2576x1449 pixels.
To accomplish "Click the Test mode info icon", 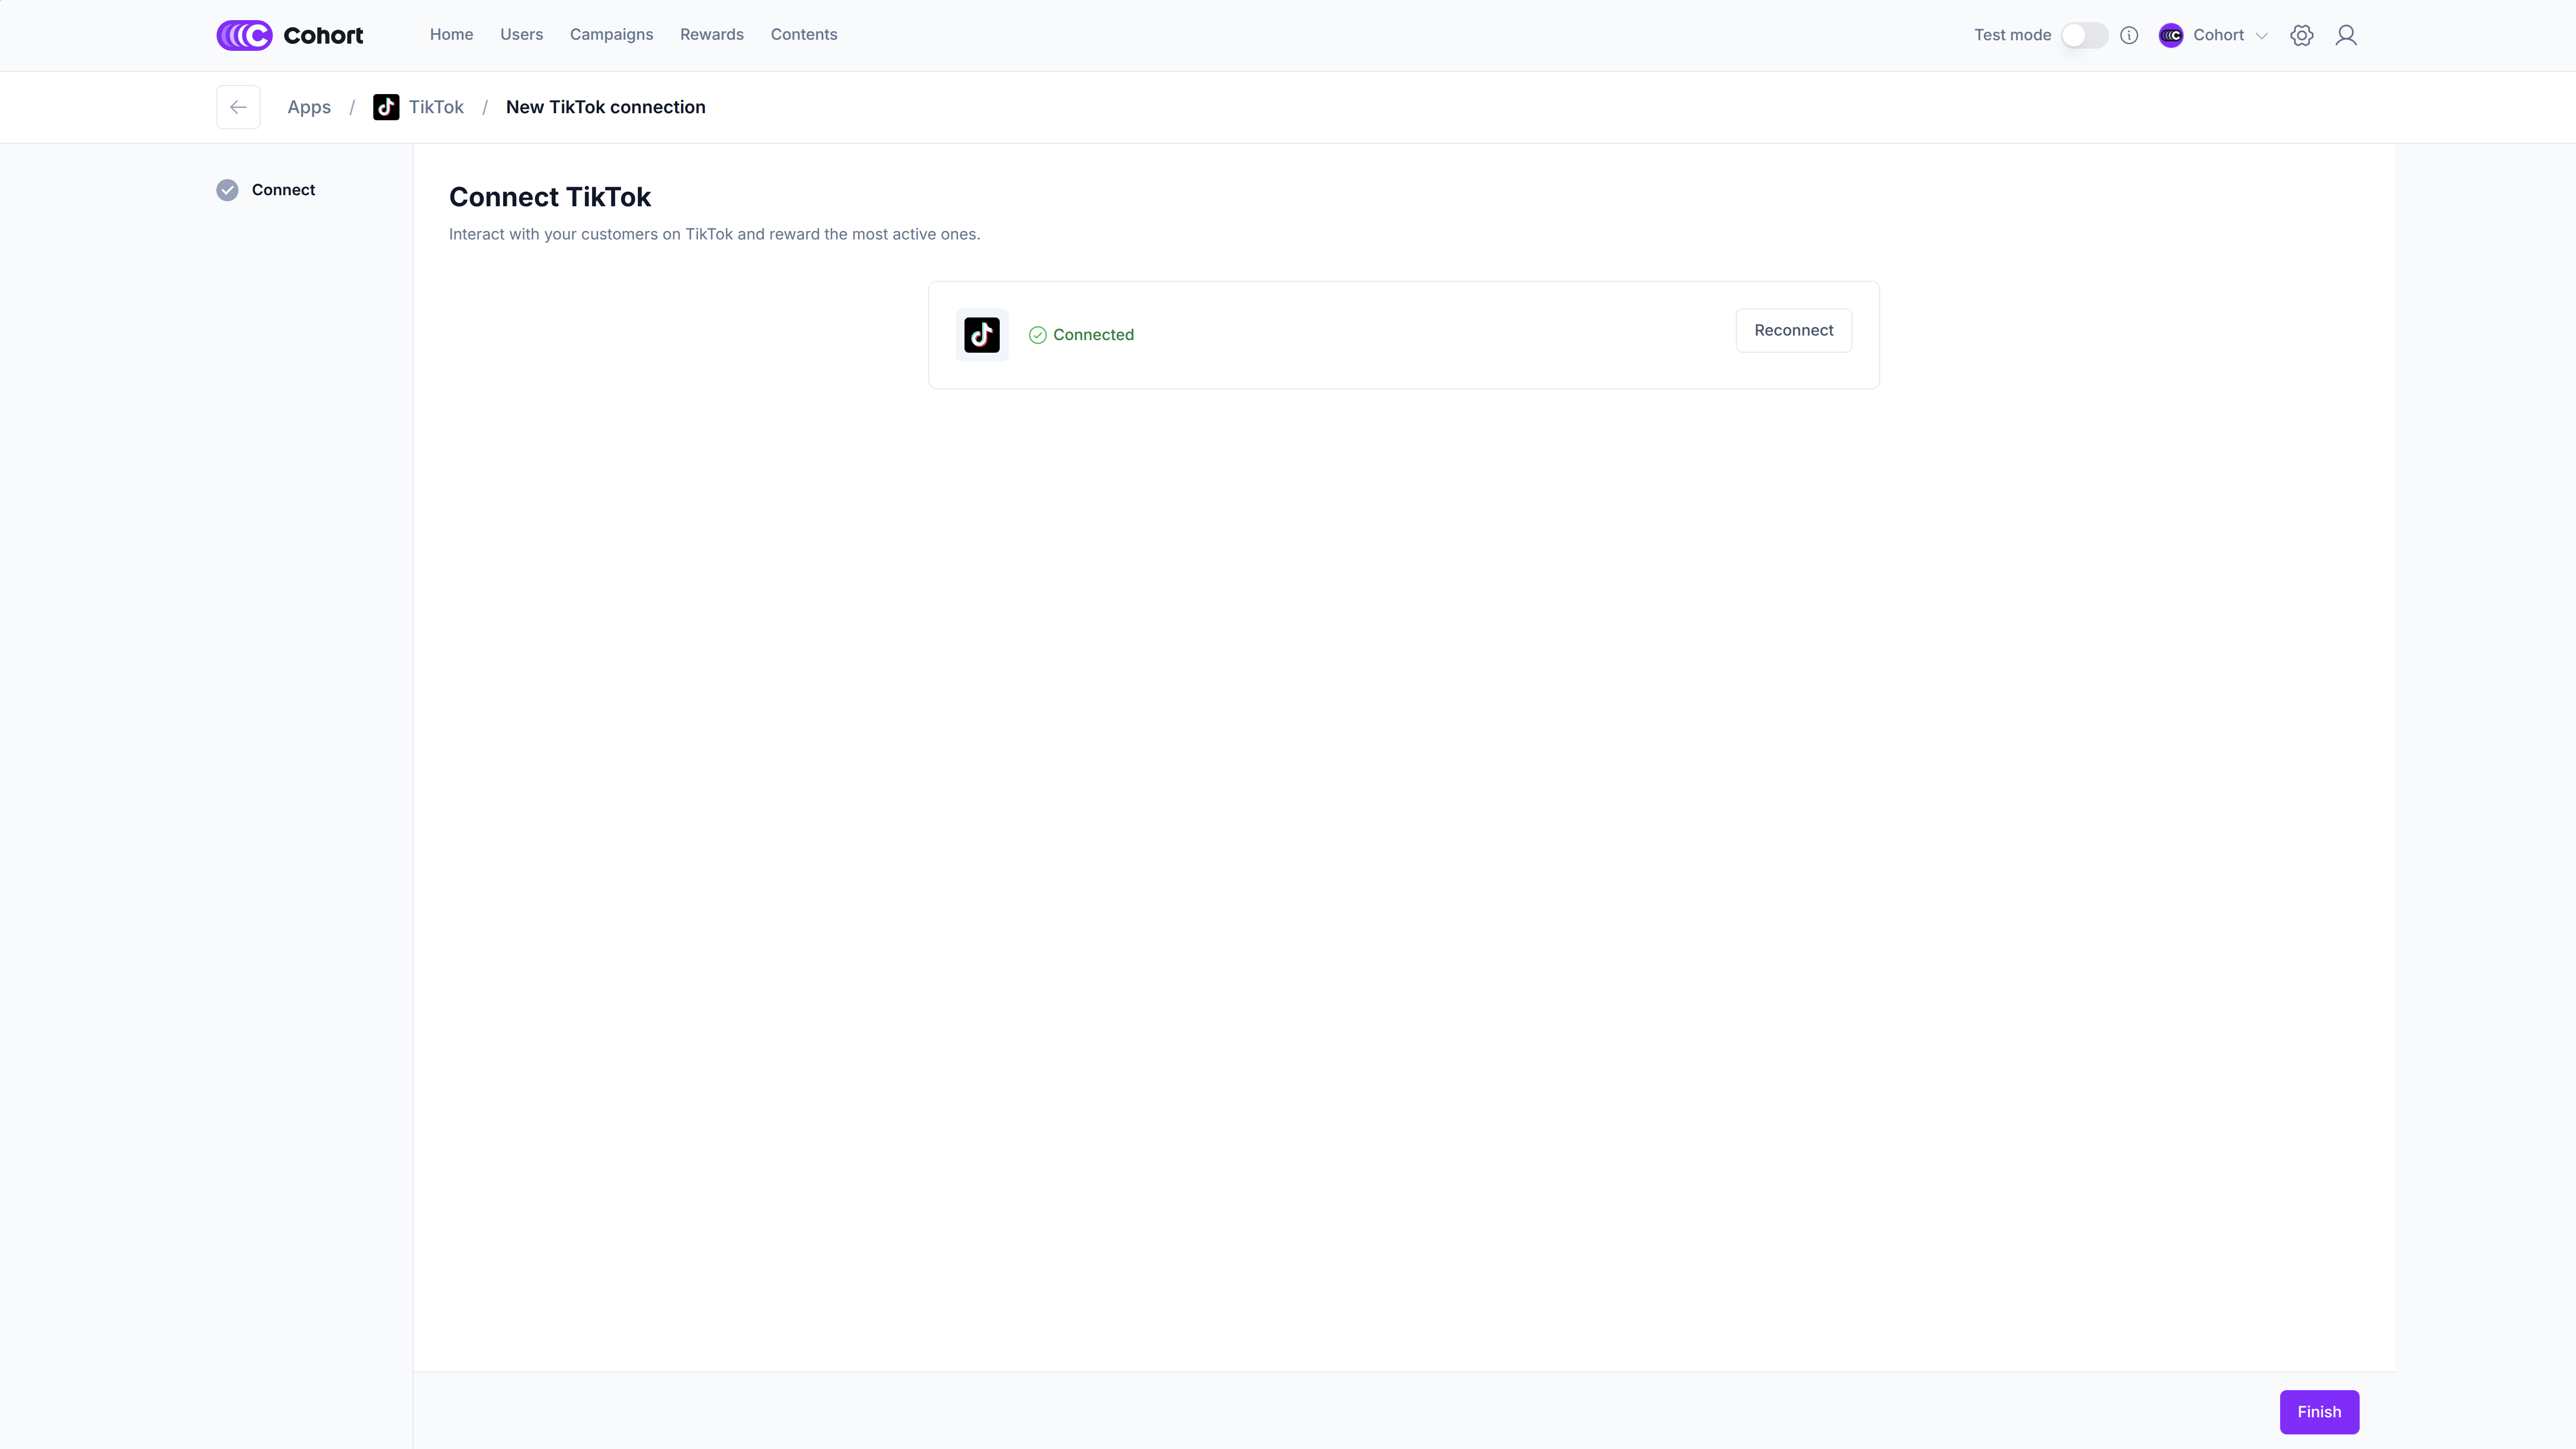I will point(2129,35).
